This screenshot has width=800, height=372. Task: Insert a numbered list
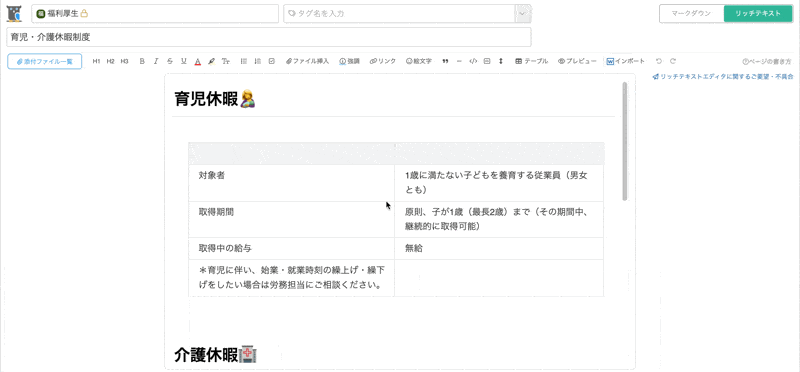click(258, 61)
